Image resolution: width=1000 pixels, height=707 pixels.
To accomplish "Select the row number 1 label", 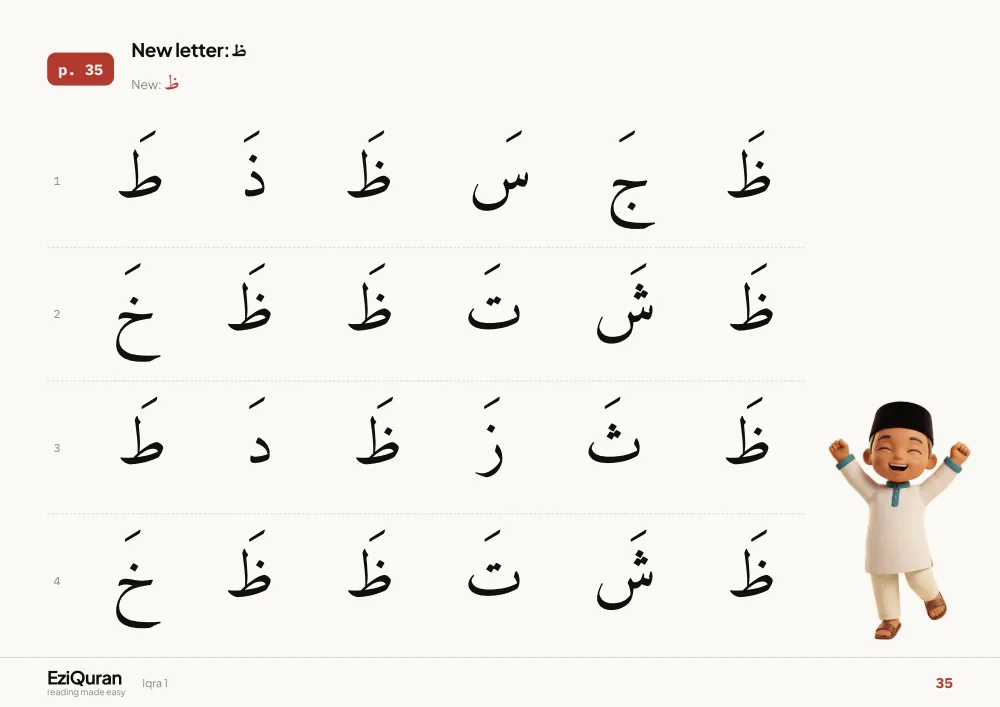I will click(x=57, y=181).
